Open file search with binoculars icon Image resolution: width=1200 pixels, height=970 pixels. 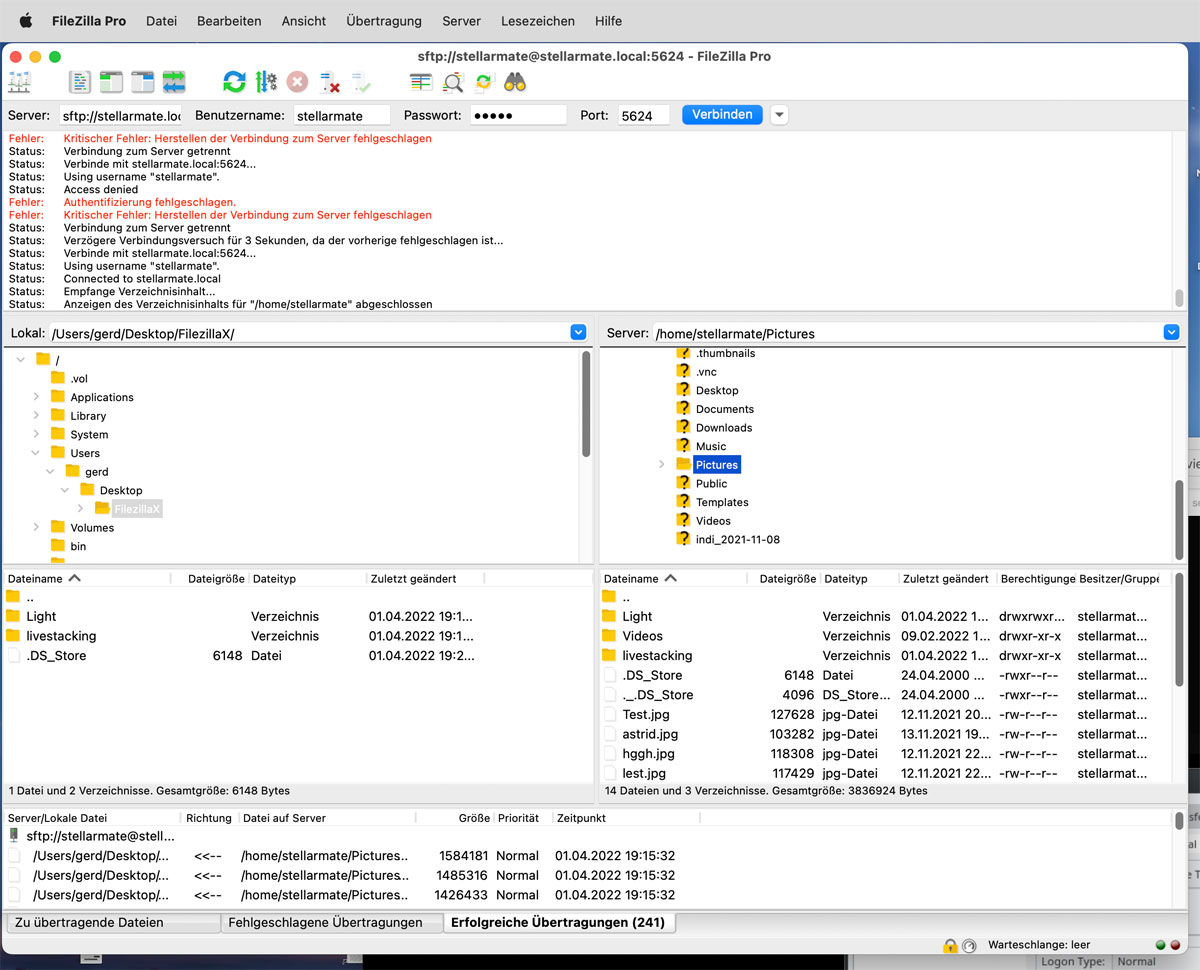(515, 82)
